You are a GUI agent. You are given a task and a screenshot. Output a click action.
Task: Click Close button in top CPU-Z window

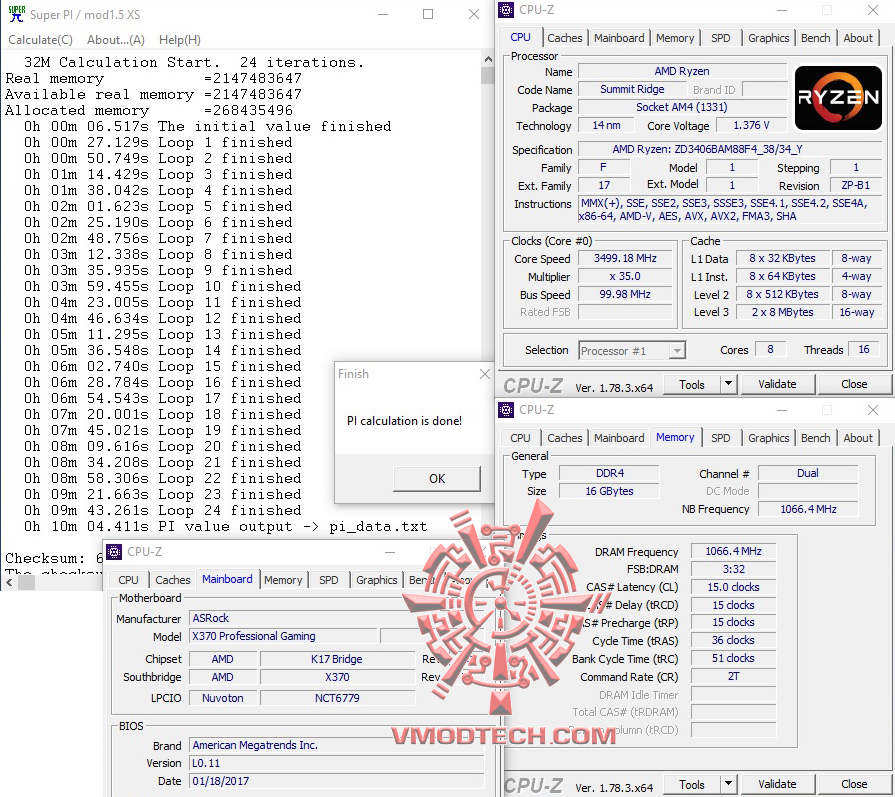point(854,385)
